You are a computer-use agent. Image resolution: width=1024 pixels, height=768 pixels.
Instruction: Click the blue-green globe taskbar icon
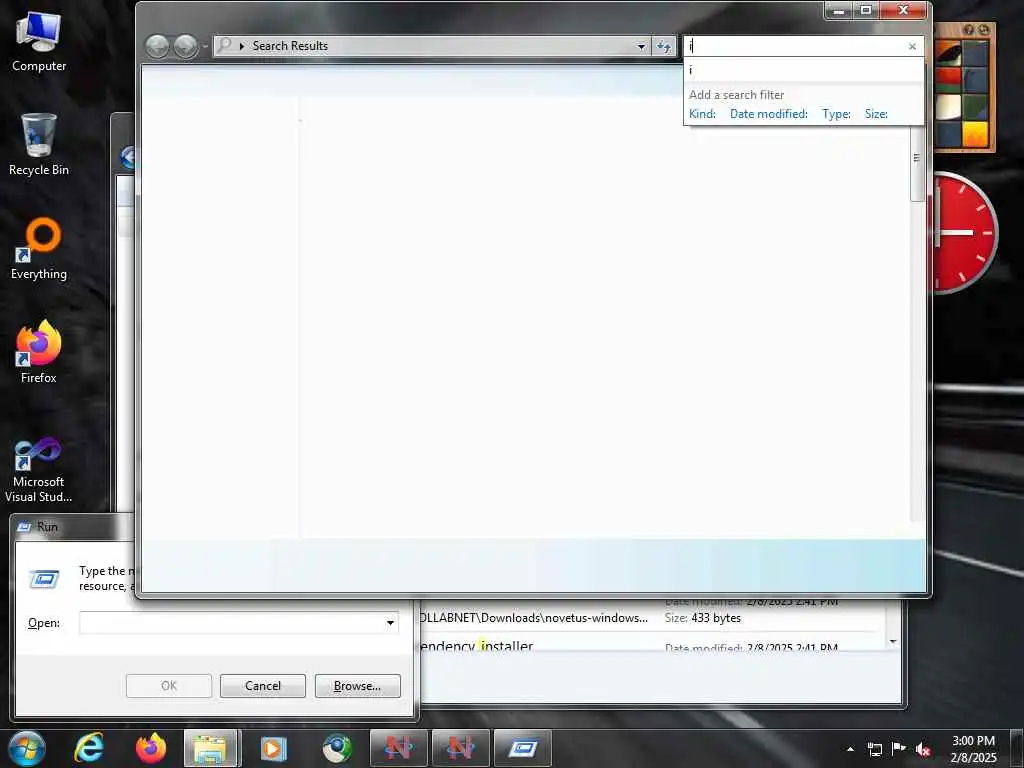click(336, 748)
